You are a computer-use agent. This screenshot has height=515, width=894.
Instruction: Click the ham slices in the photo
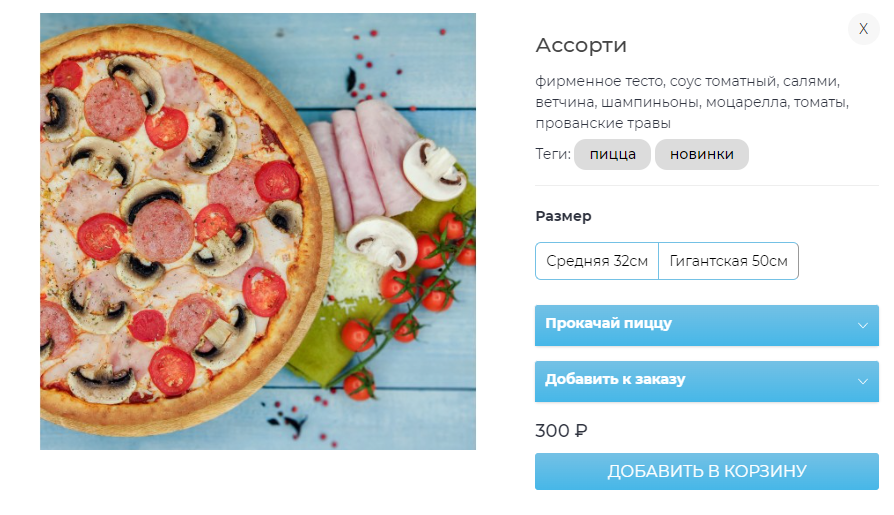[x=365, y=163]
